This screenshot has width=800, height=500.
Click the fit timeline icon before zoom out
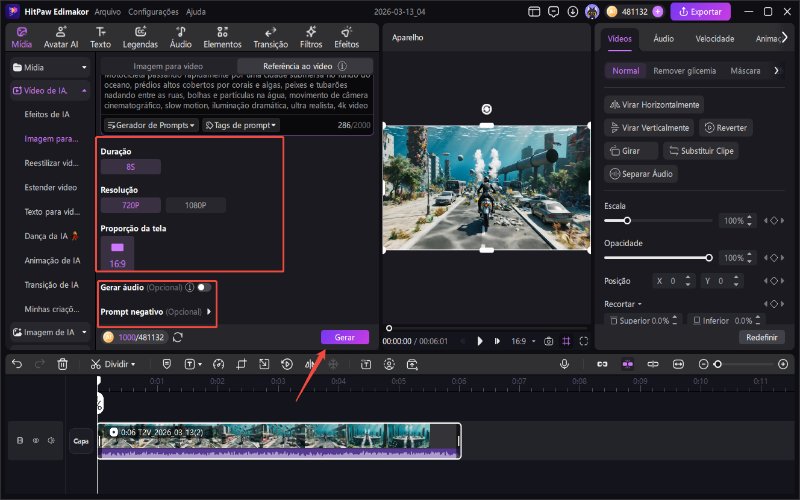(678, 364)
